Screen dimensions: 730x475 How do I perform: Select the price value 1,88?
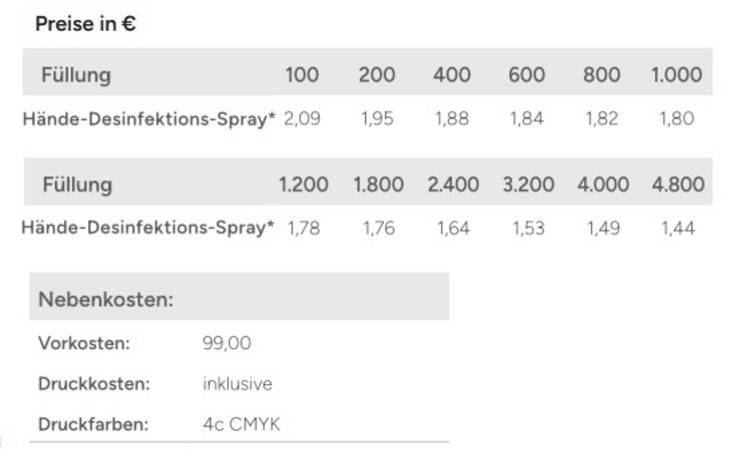point(452,119)
